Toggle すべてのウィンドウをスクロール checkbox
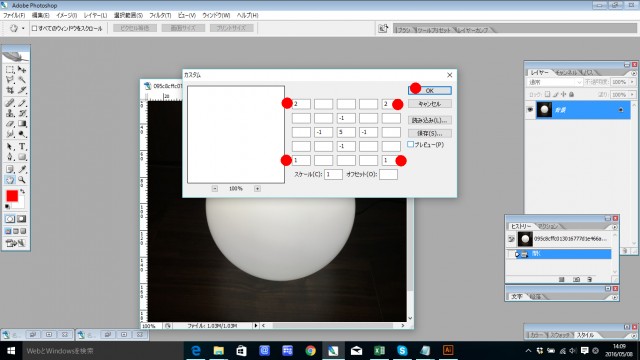This screenshot has height=360, width=640. [x=35, y=28]
